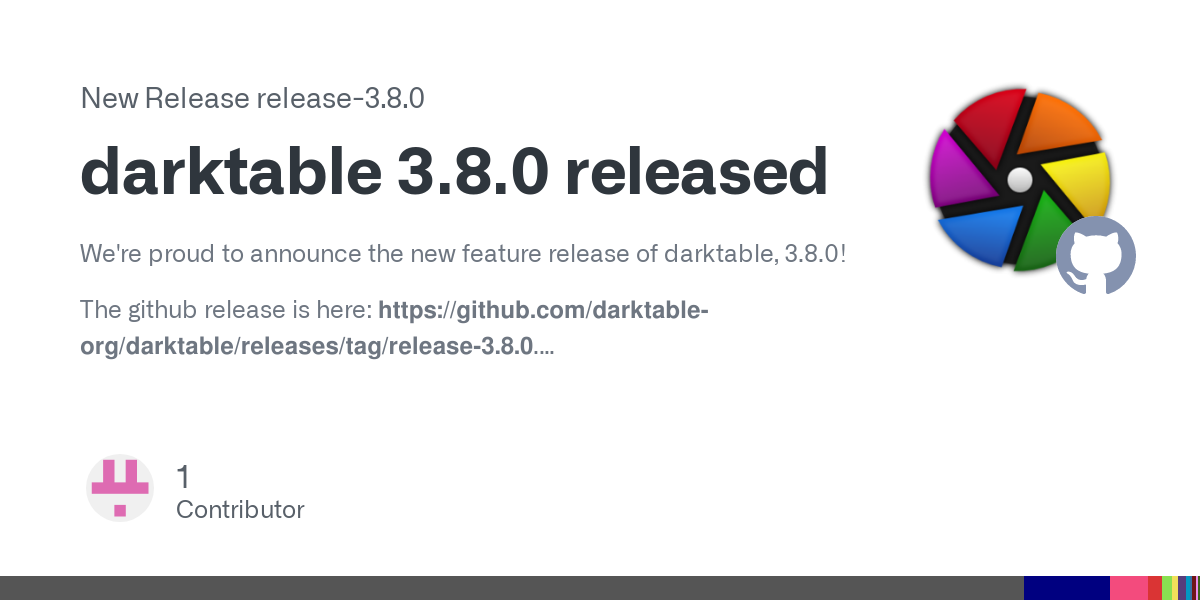Image resolution: width=1200 pixels, height=600 pixels.
Task: Click the pink contributor avatar icon
Action: click(x=120, y=488)
